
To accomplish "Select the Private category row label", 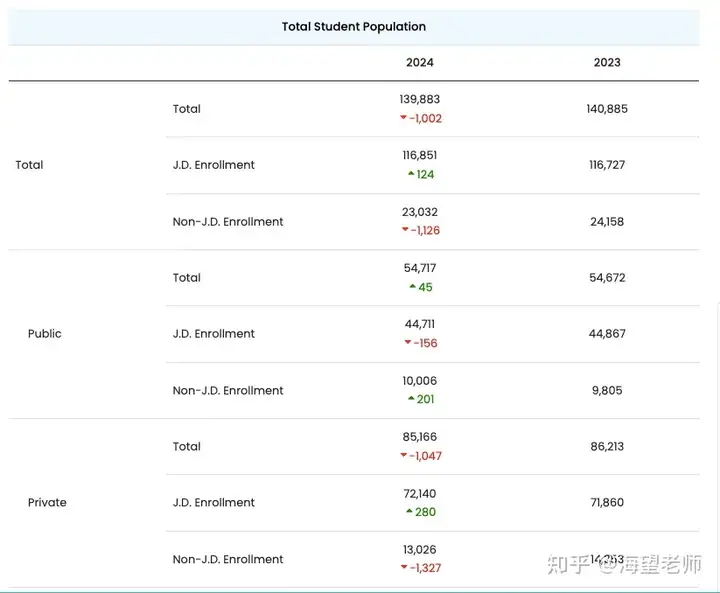I will tap(47, 503).
